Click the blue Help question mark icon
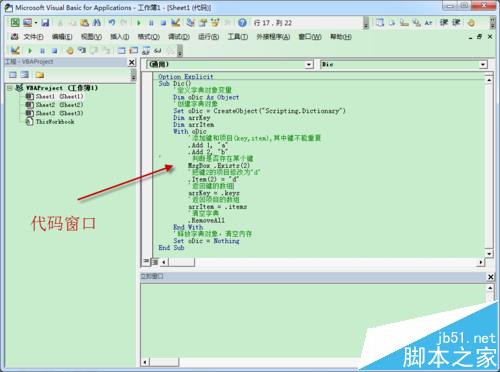The height and width of the screenshot is (372, 500). [x=242, y=23]
